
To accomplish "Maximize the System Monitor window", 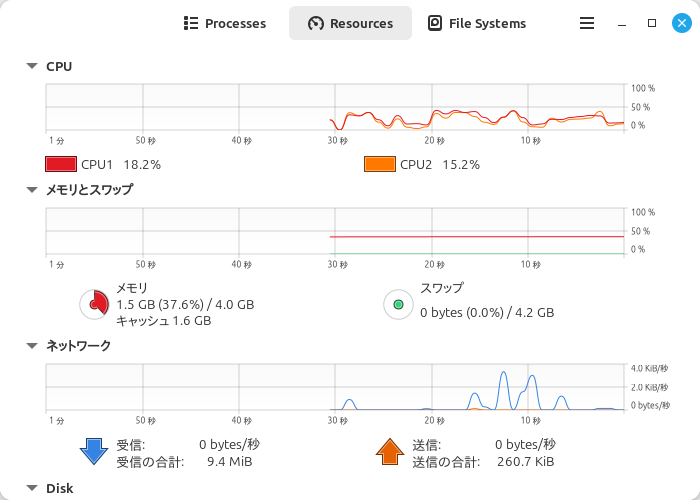I will (x=652, y=23).
